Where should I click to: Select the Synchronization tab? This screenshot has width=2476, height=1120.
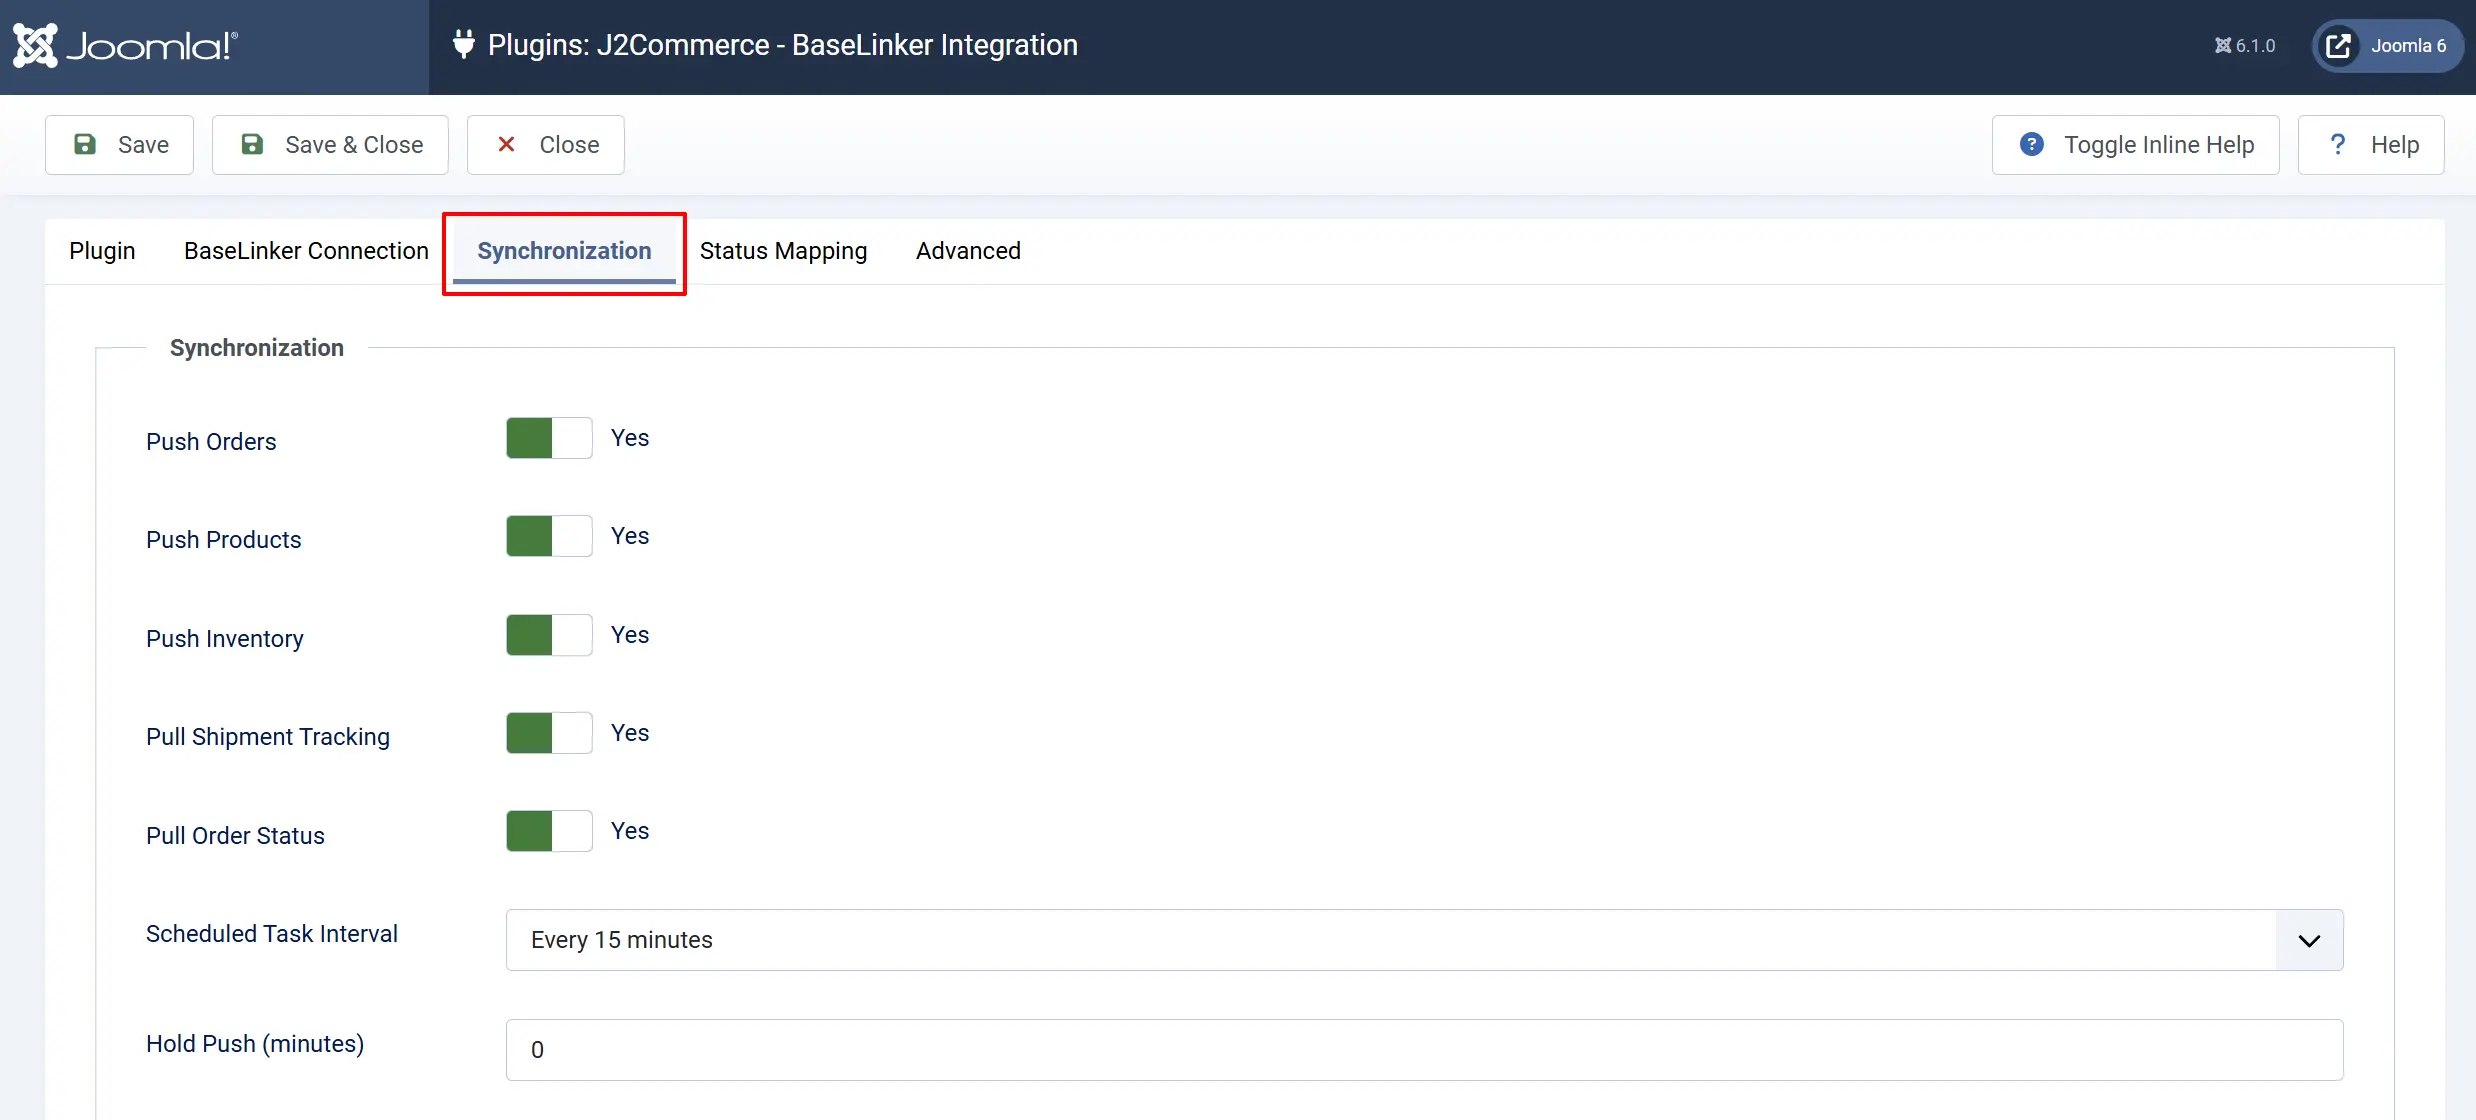564,251
